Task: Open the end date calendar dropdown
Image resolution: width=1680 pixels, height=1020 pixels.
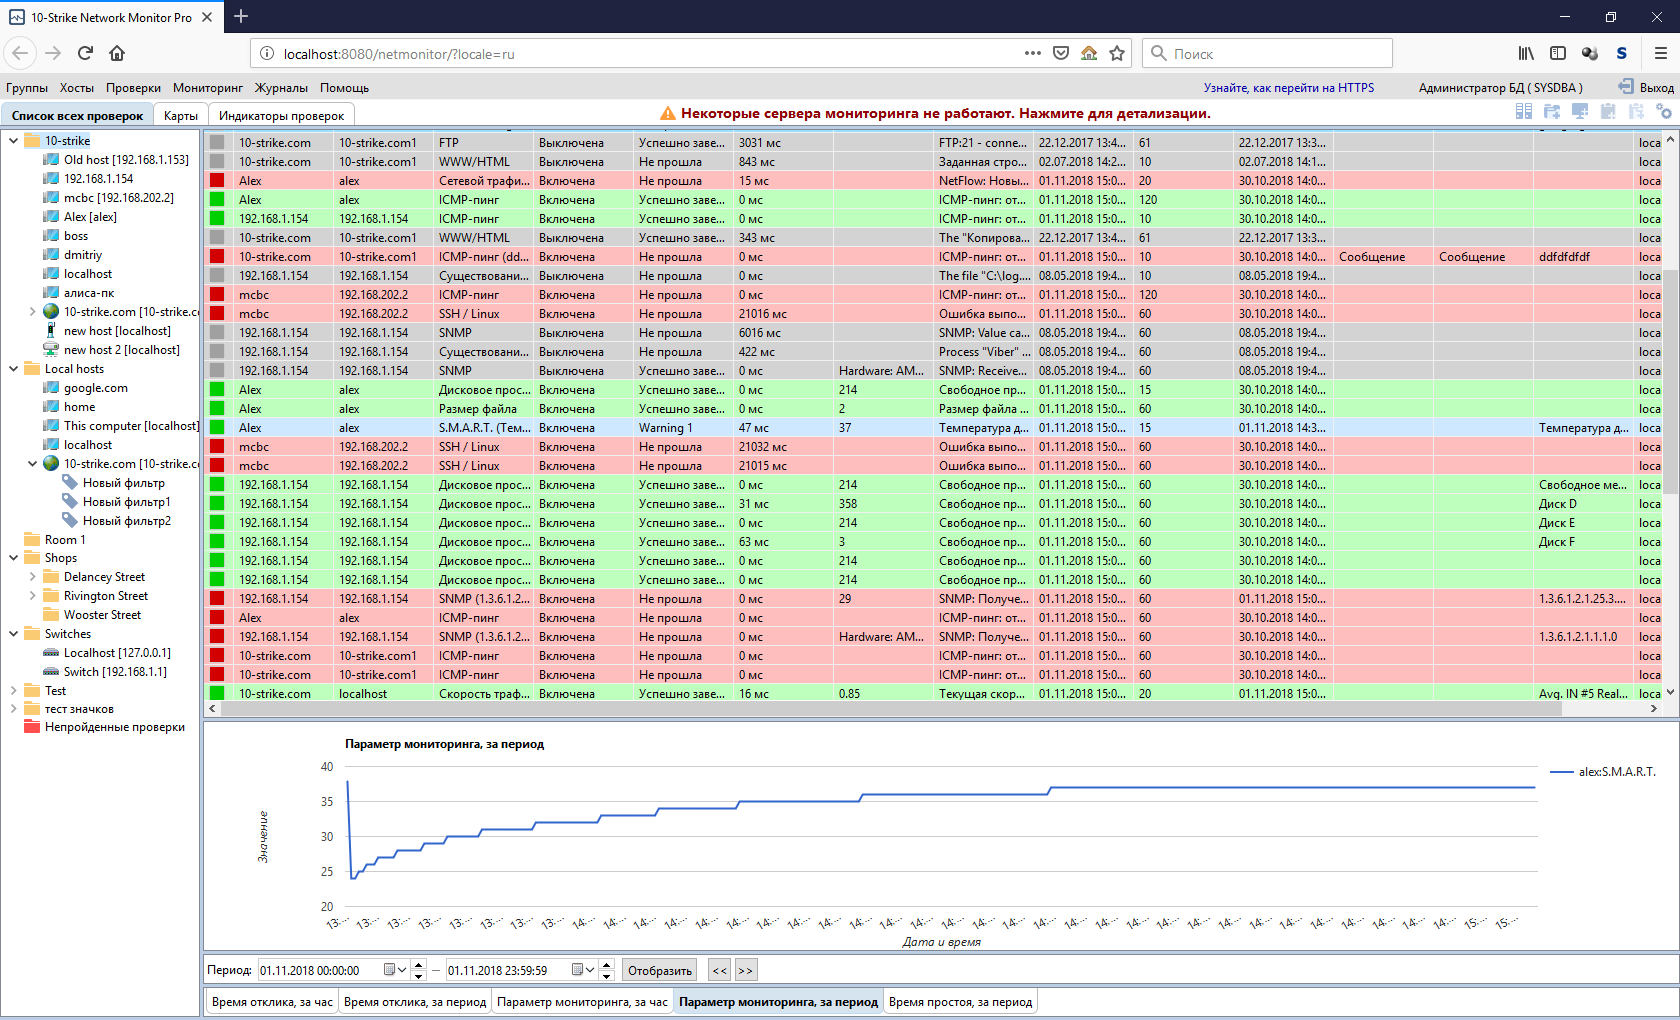Action: point(584,970)
